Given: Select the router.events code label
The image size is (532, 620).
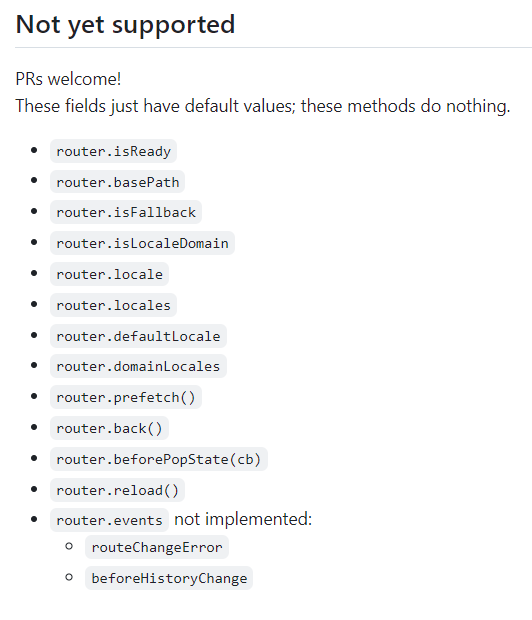Looking at the screenshot, I should click(x=110, y=520).
